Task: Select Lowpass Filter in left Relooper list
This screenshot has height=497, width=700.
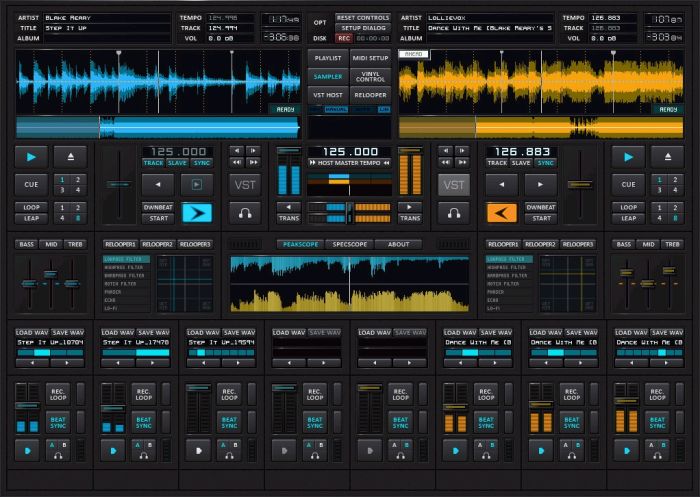Action: click(x=126, y=259)
